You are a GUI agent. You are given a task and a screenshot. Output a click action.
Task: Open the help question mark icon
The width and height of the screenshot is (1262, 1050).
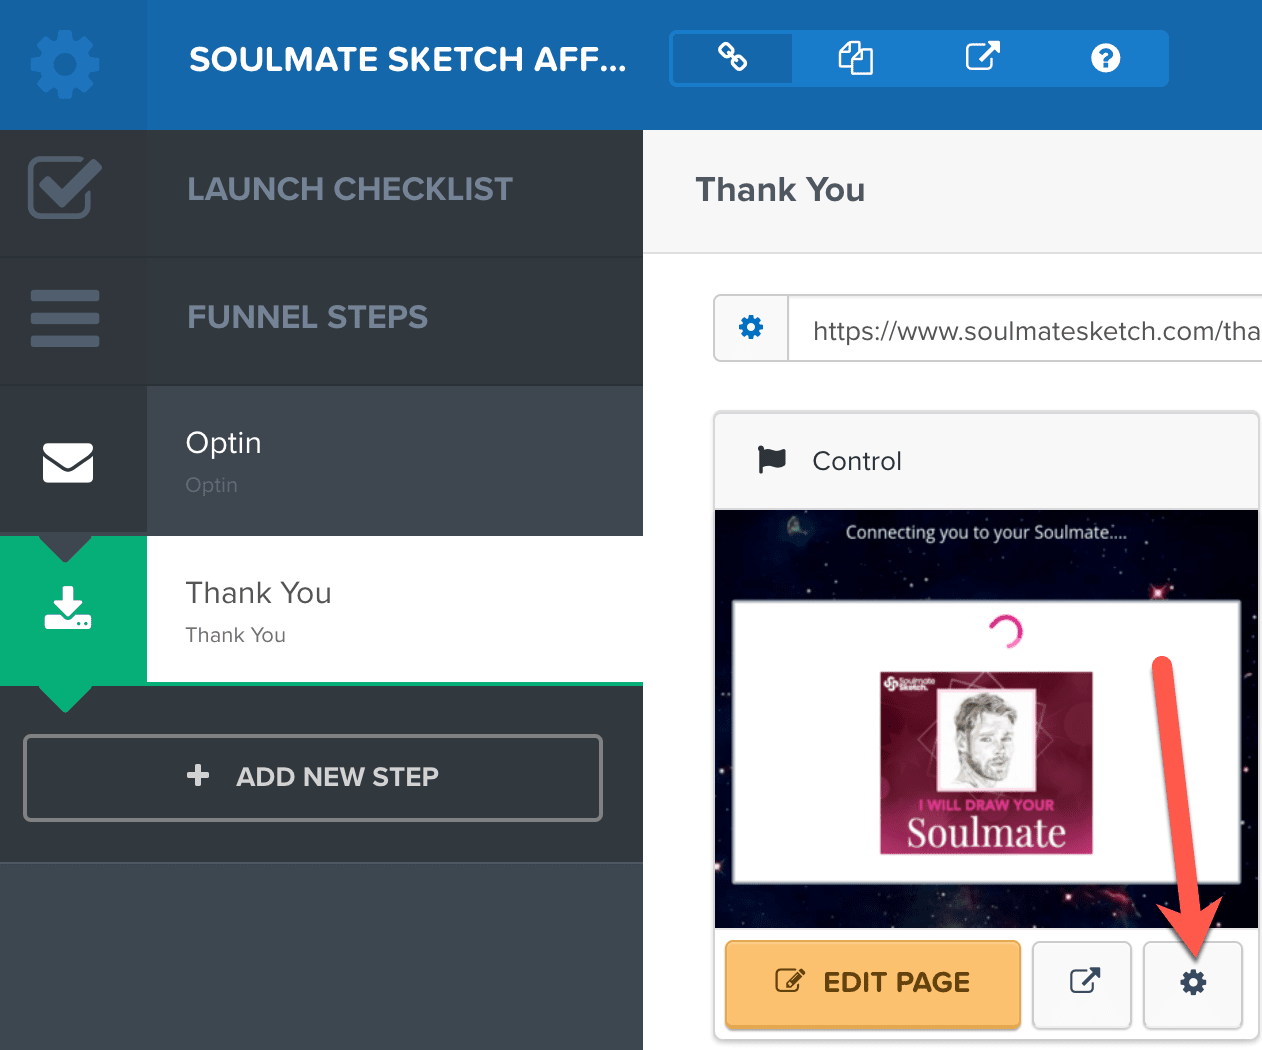[1105, 58]
